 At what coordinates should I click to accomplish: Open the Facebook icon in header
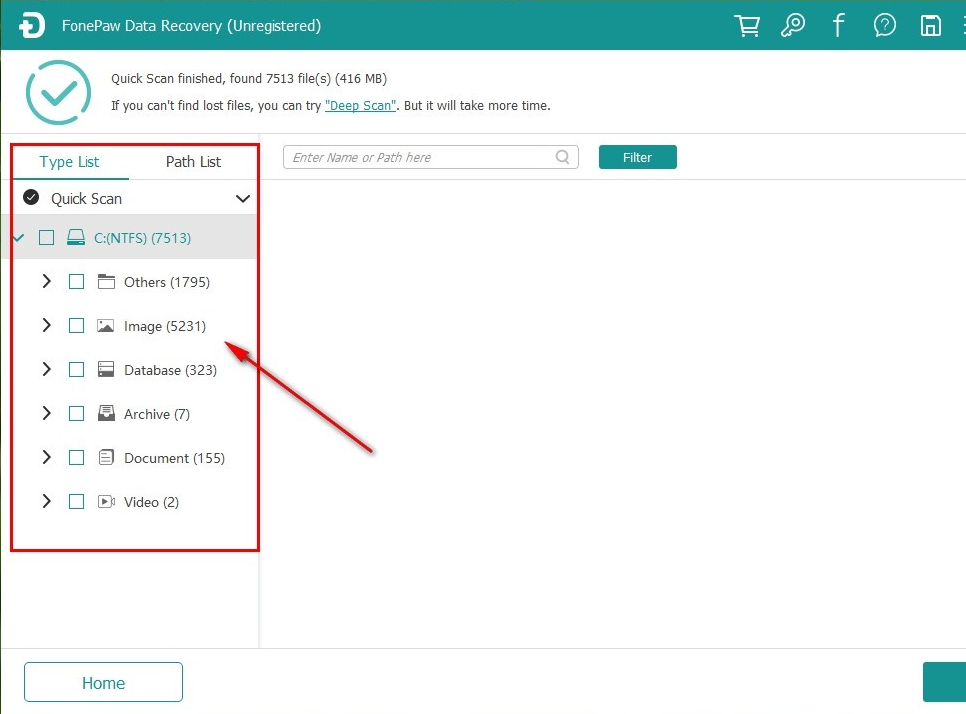click(838, 26)
